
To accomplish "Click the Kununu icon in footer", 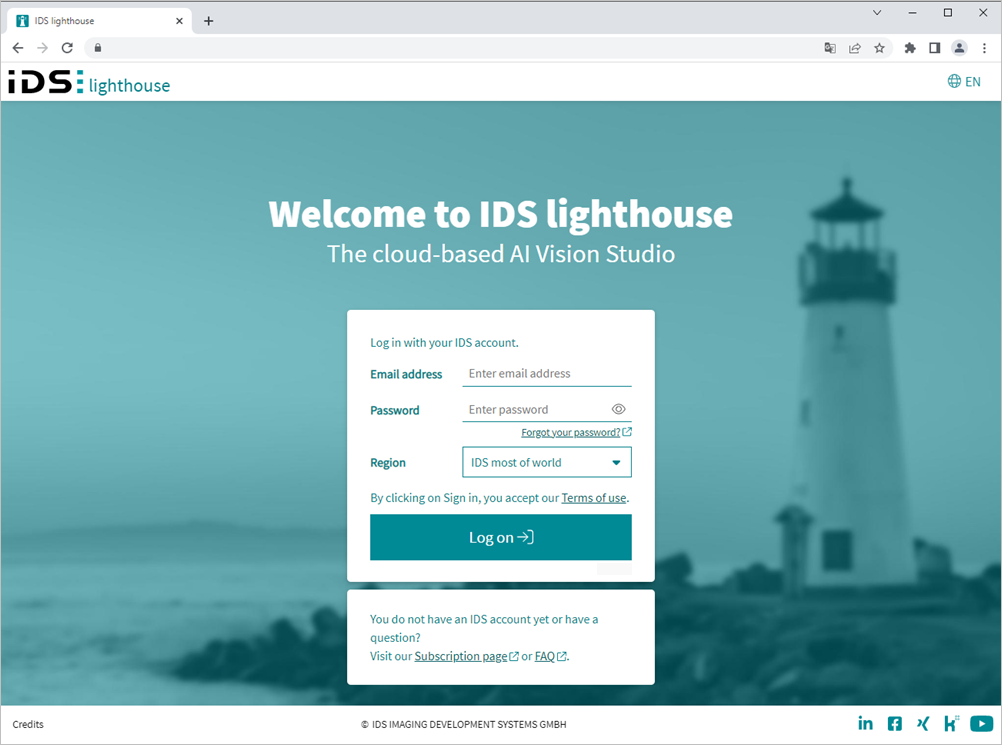I will click(951, 724).
